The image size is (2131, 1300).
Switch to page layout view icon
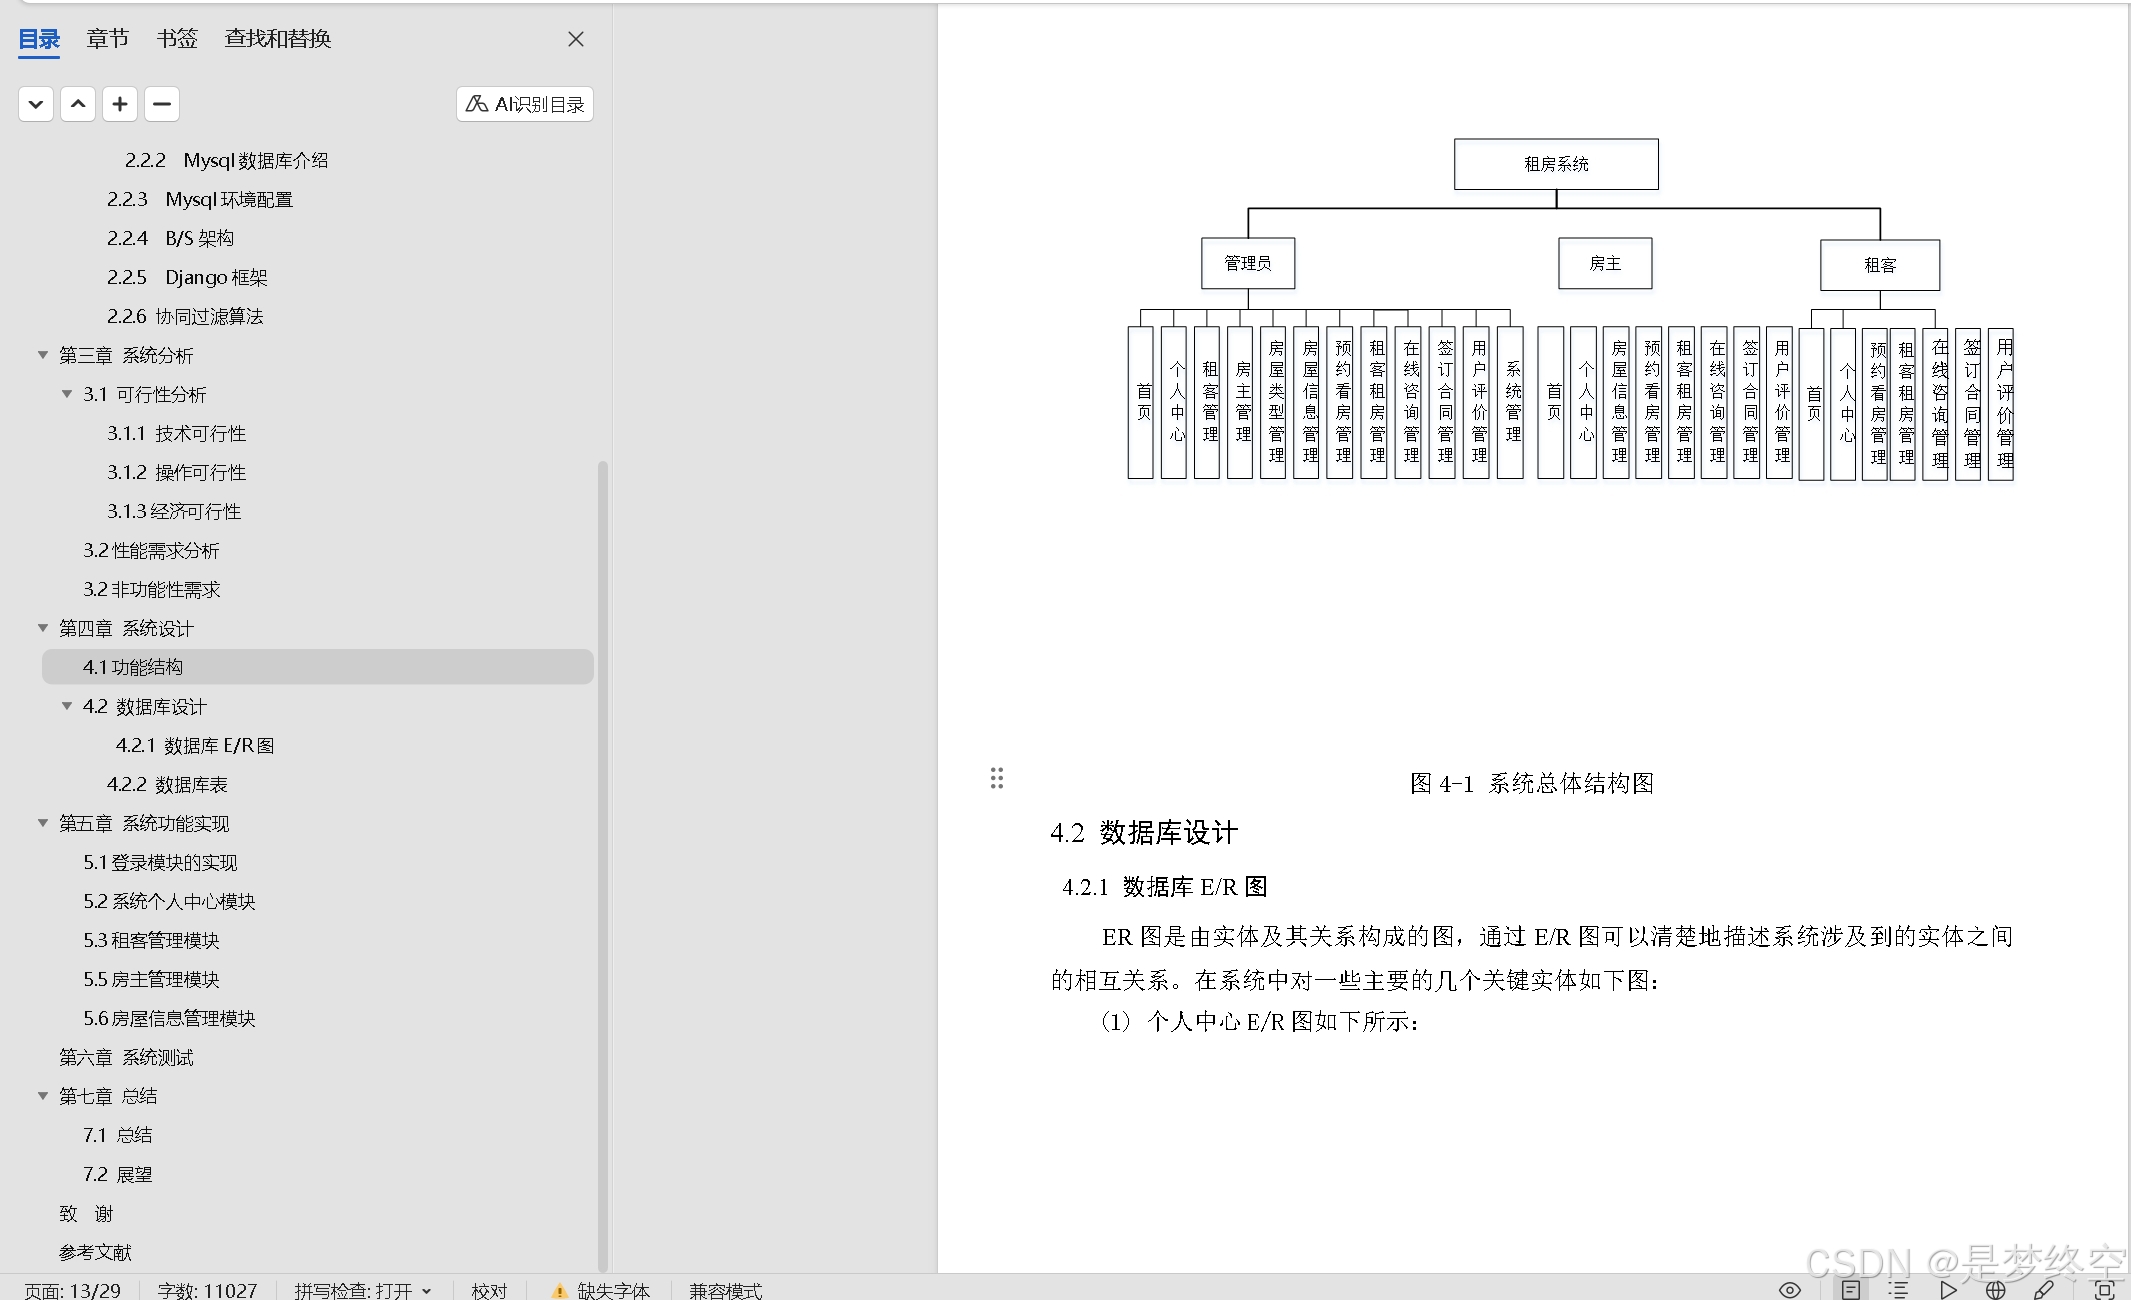(1851, 1290)
